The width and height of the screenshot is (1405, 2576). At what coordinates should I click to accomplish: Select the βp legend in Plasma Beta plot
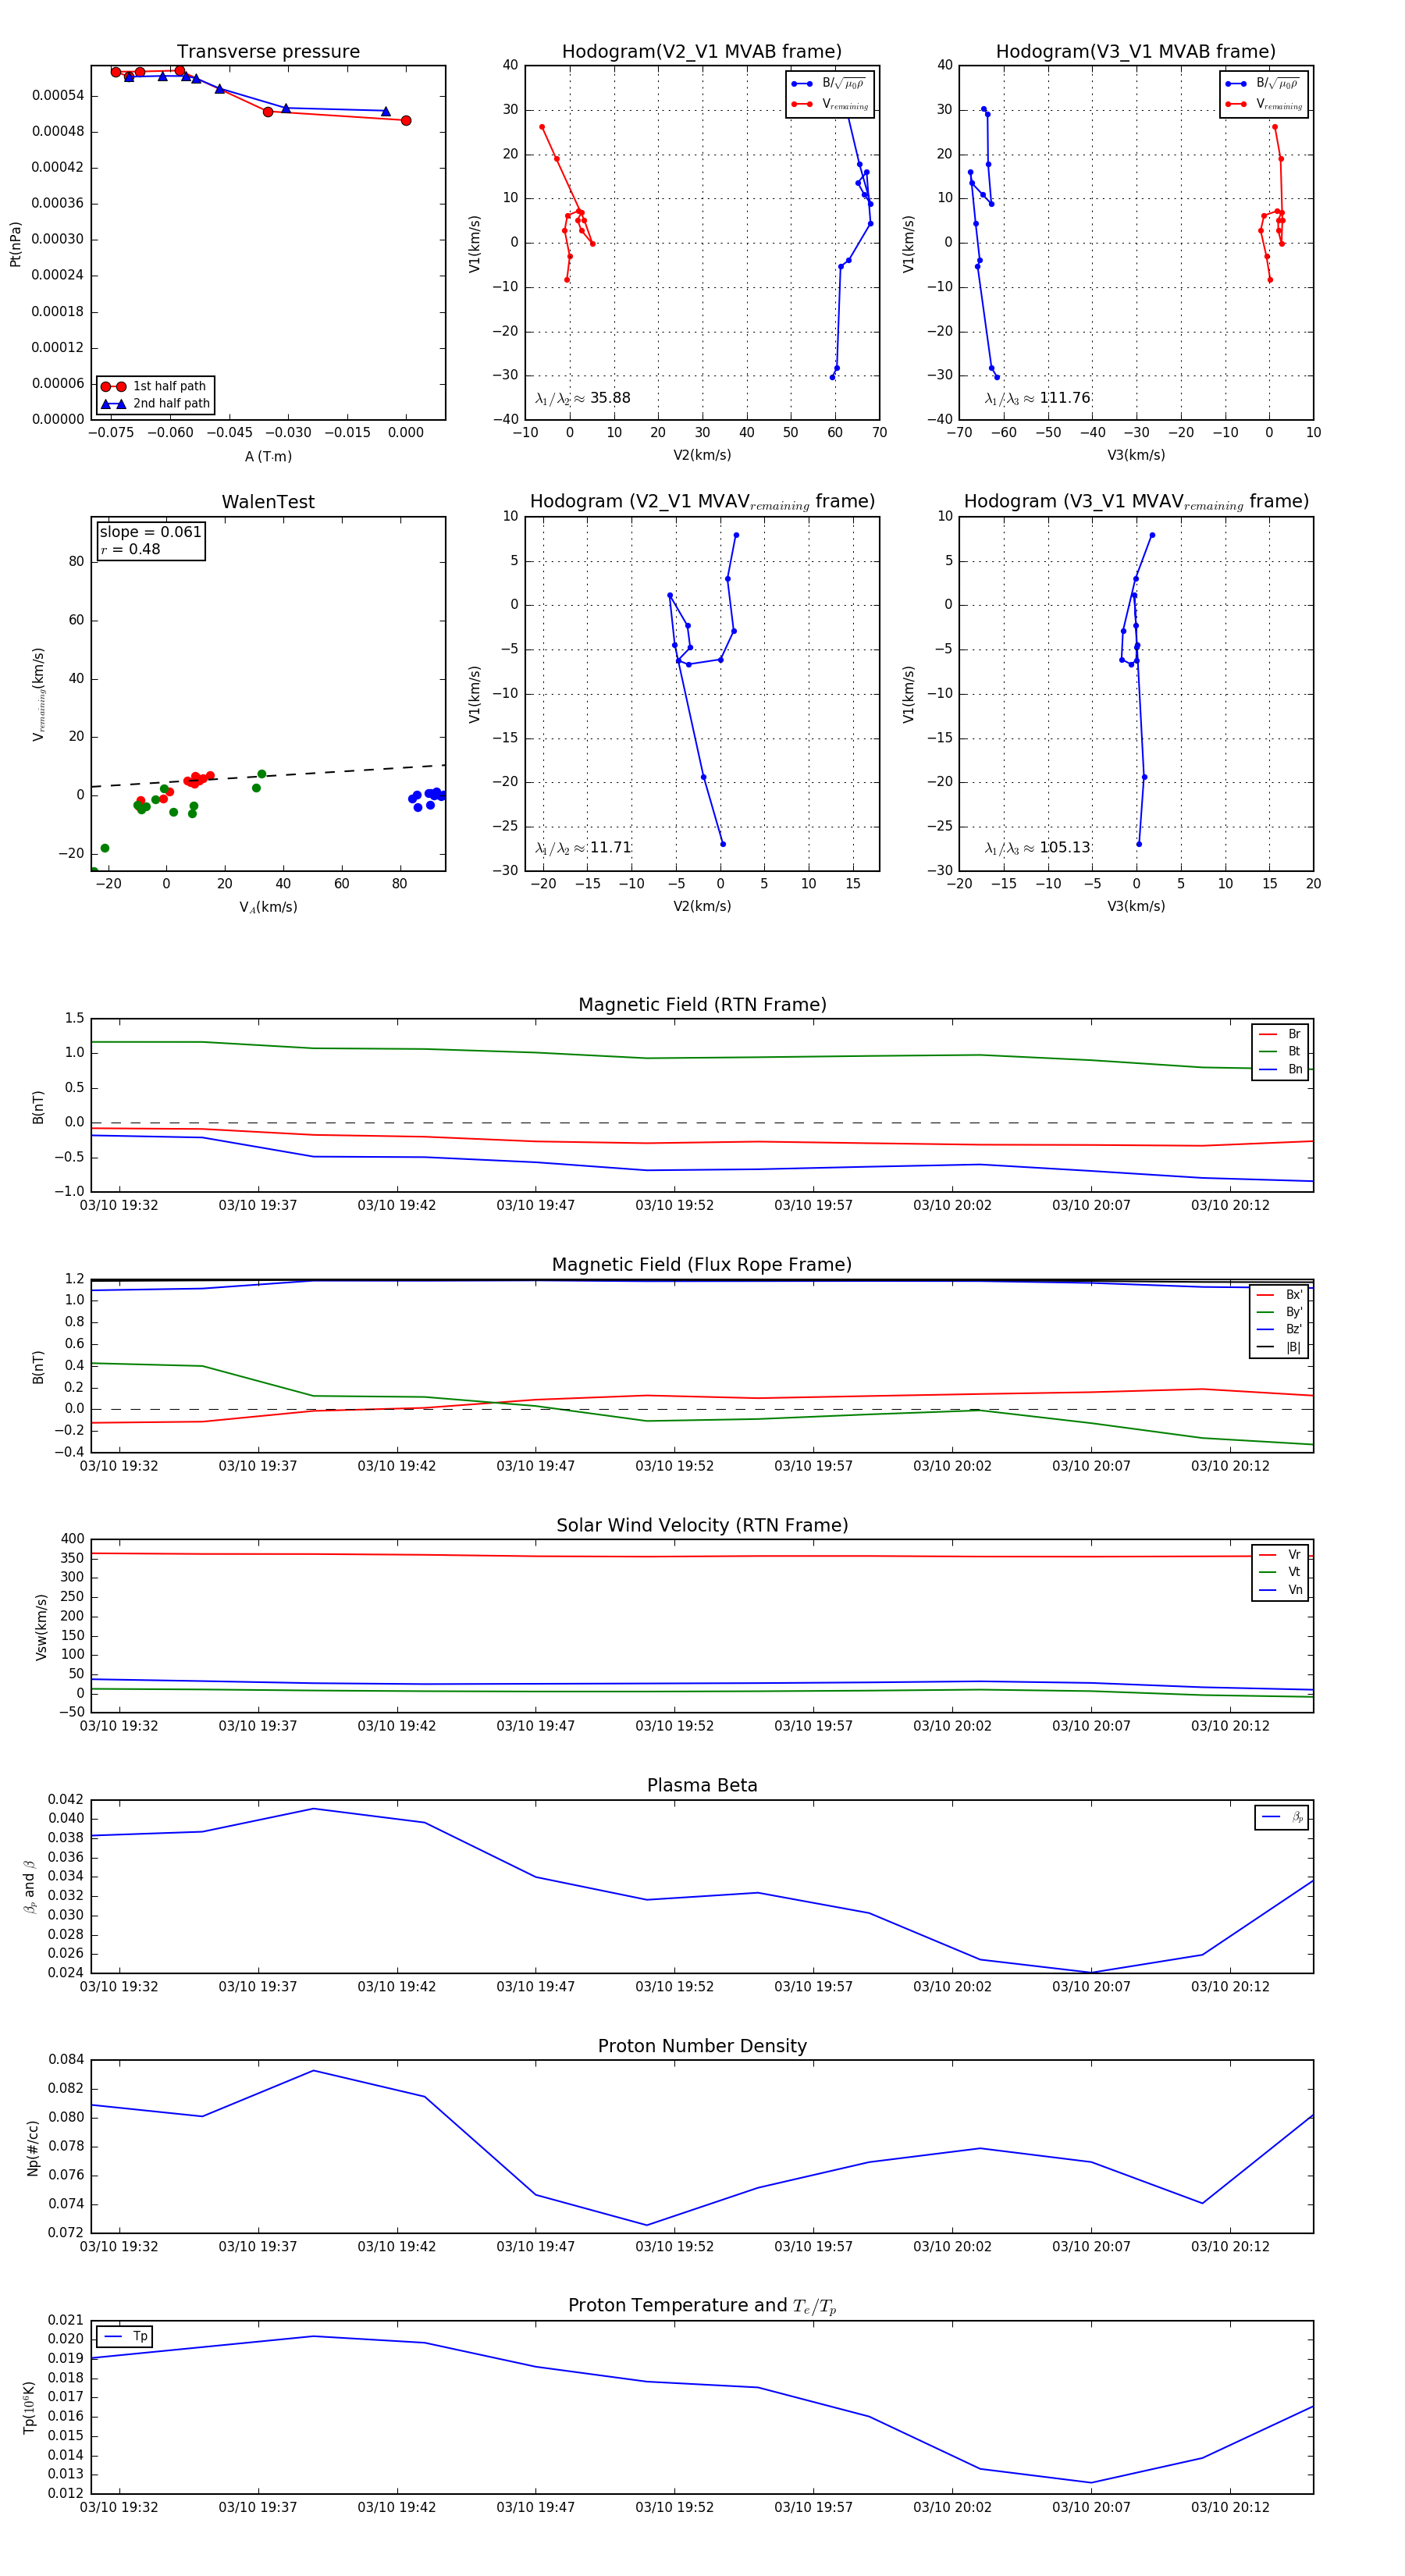tap(1282, 1817)
